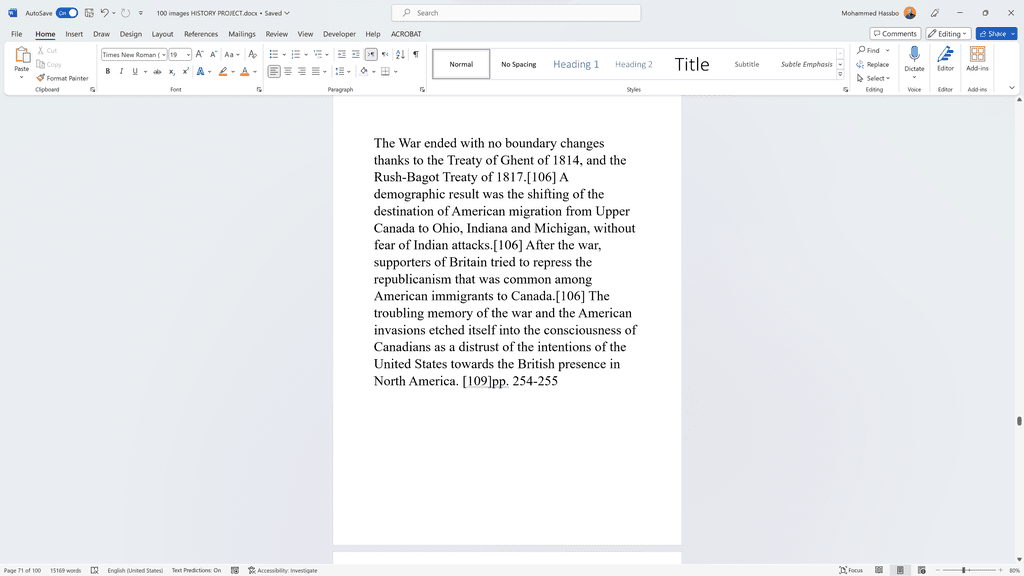This screenshot has height=576, width=1024.
Task: Switch to Focus mode
Action: click(x=851, y=570)
